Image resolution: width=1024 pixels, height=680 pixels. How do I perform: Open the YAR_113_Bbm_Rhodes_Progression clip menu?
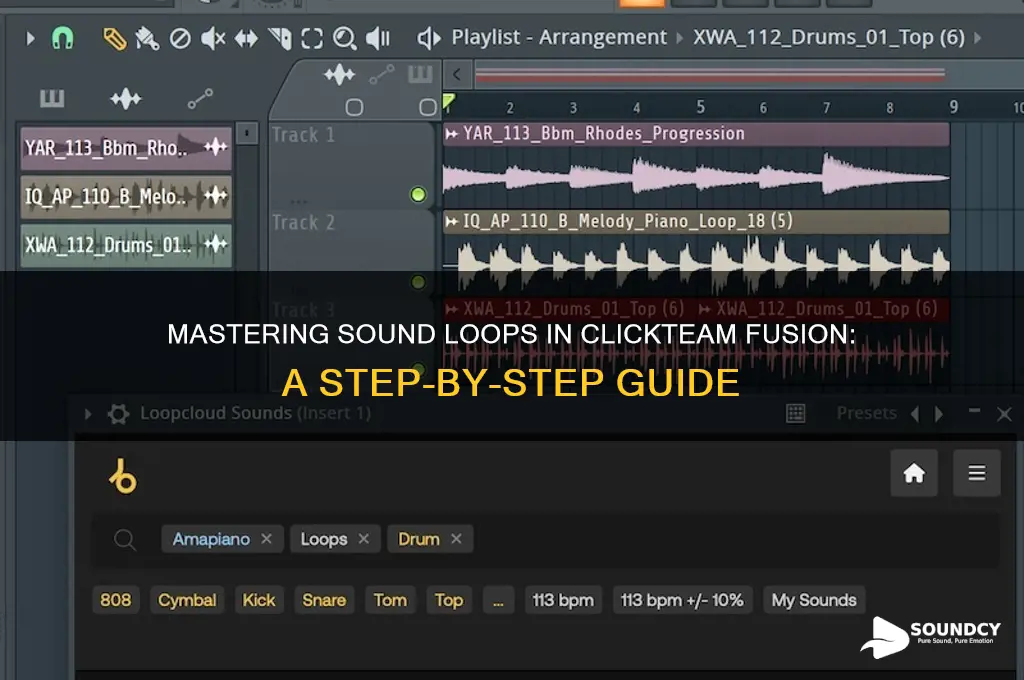point(451,135)
